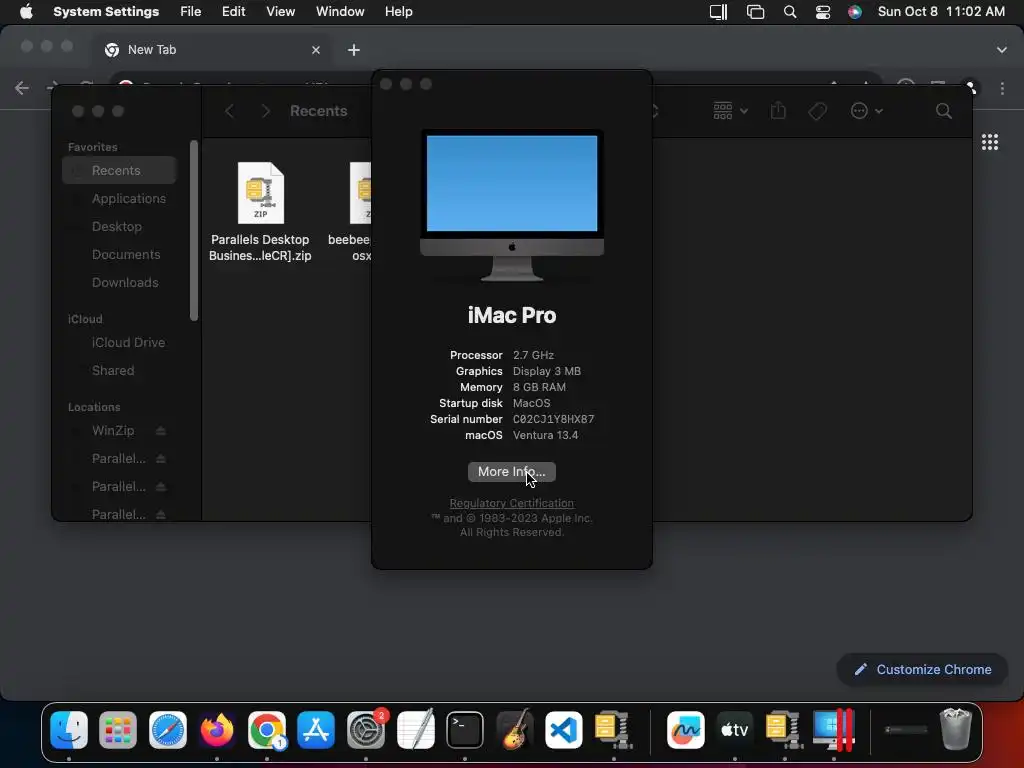Close the New Tab tab
The image size is (1024, 768).
316,50
